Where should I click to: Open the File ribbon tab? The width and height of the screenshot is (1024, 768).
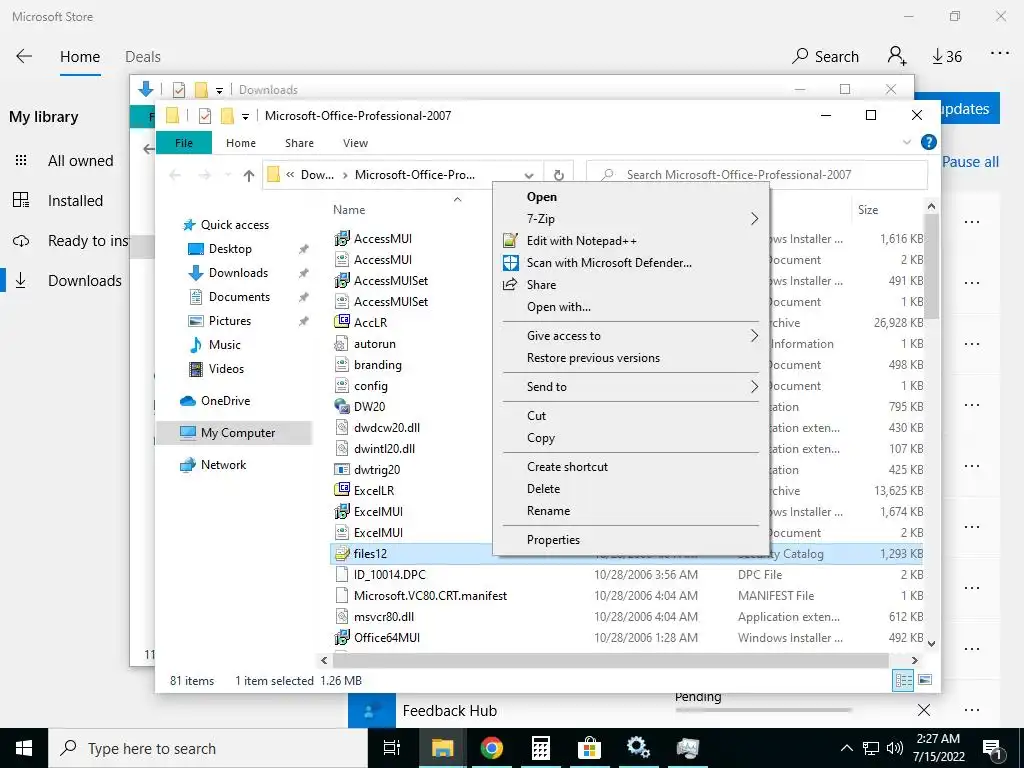coord(184,142)
